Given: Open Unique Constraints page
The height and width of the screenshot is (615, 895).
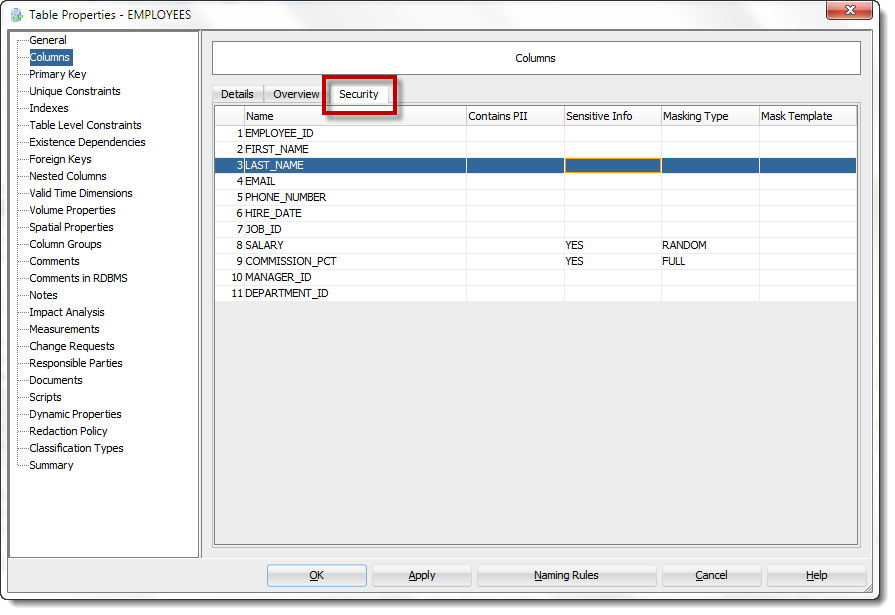Looking at the screenshot, I should point(75,91).
